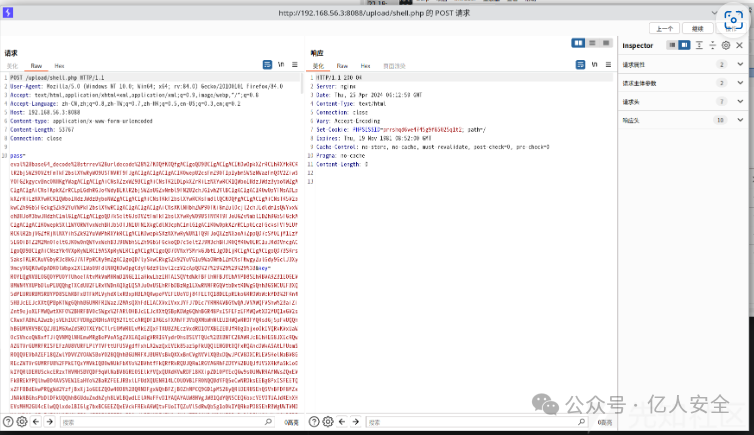Collapse all Inspector sections

713,45
